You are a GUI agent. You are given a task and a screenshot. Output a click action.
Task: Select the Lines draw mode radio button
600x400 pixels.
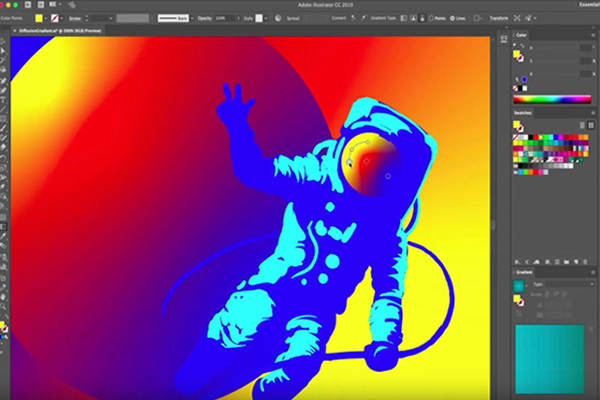[x=452, y=18]
